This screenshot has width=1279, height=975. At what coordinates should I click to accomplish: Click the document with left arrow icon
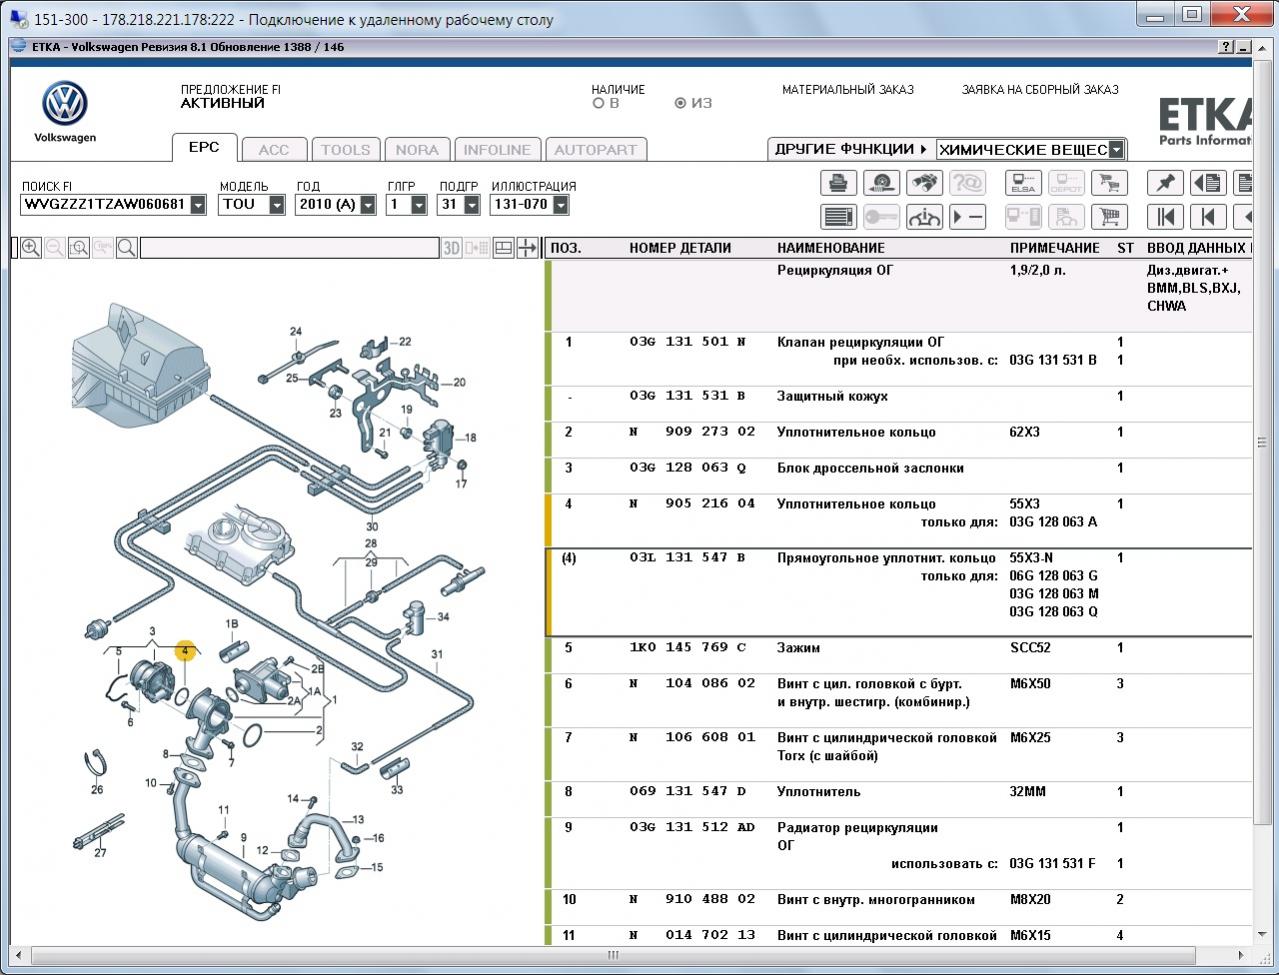(1208, 183)
